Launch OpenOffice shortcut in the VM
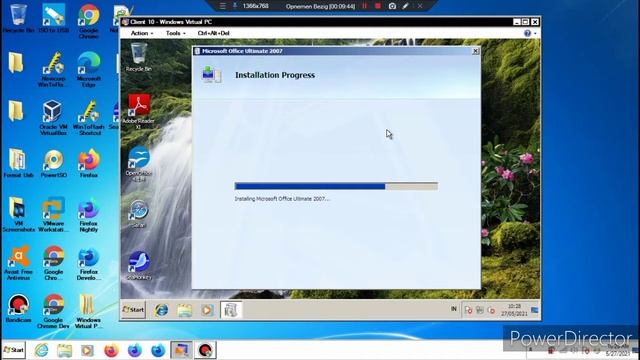 pos(139,163)
